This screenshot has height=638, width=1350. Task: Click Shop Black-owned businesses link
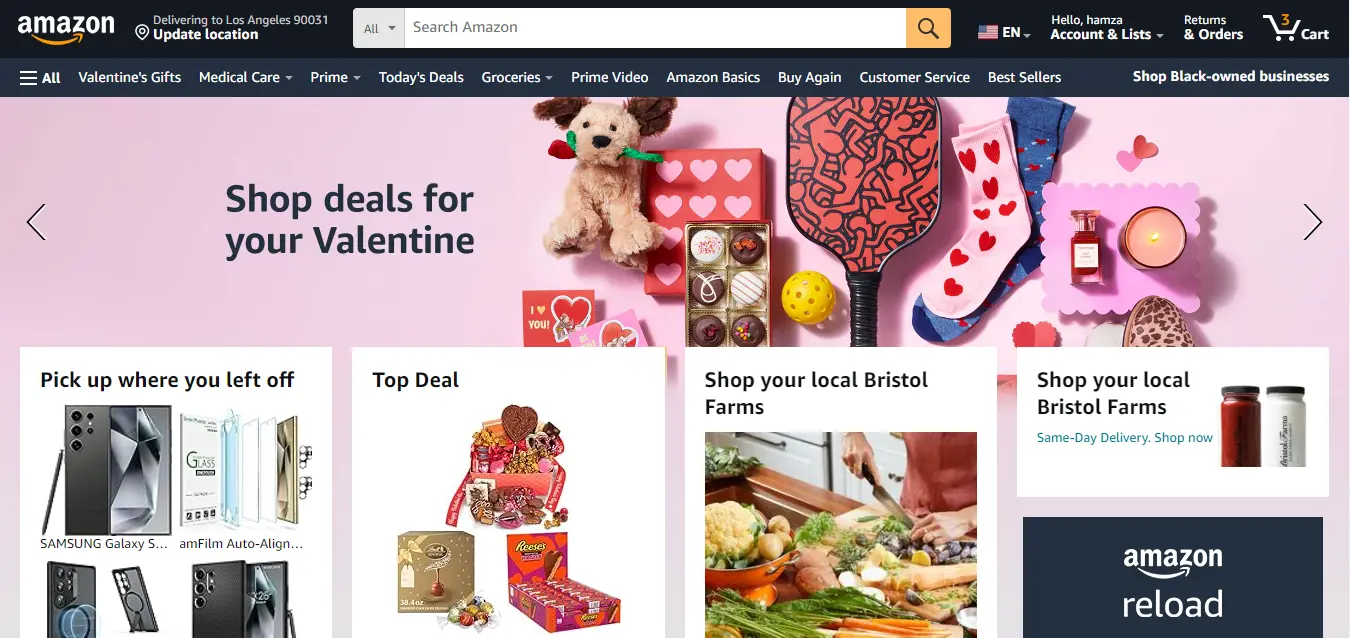pos(1231,76)
